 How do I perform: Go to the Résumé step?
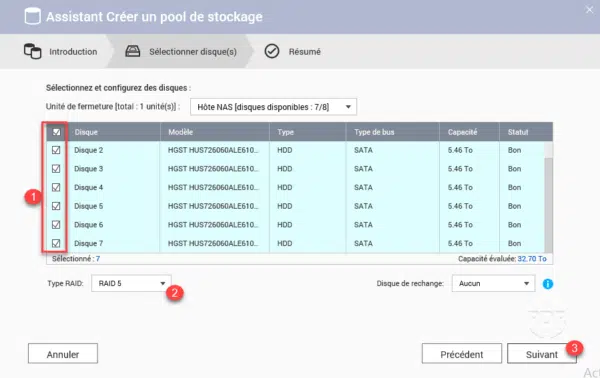tap(293, 51)
